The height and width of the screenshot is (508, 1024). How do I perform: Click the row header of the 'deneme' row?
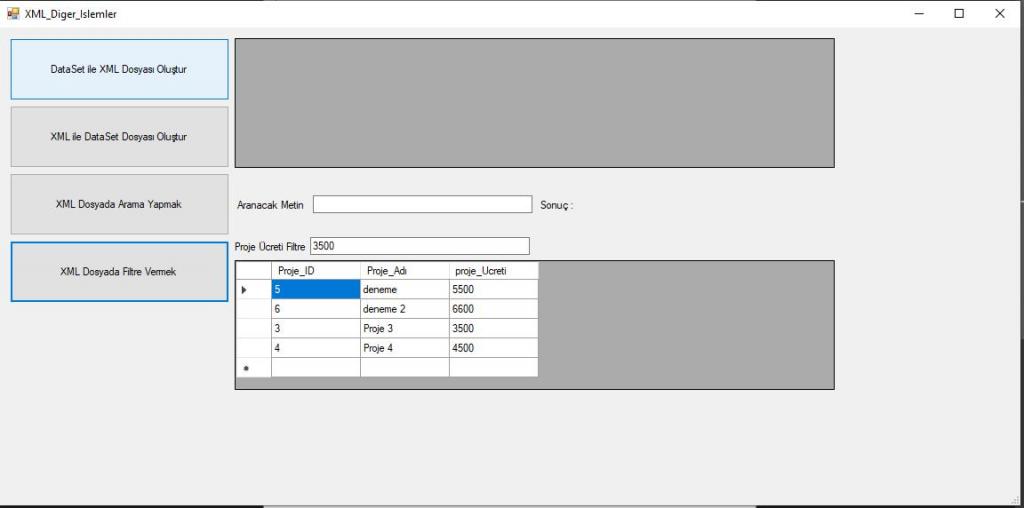[x=253, y=289]
